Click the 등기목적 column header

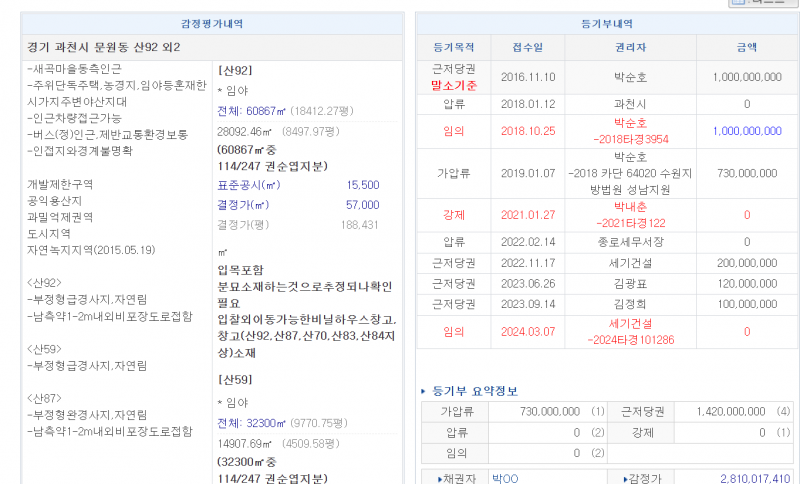(x=453, y=47)
